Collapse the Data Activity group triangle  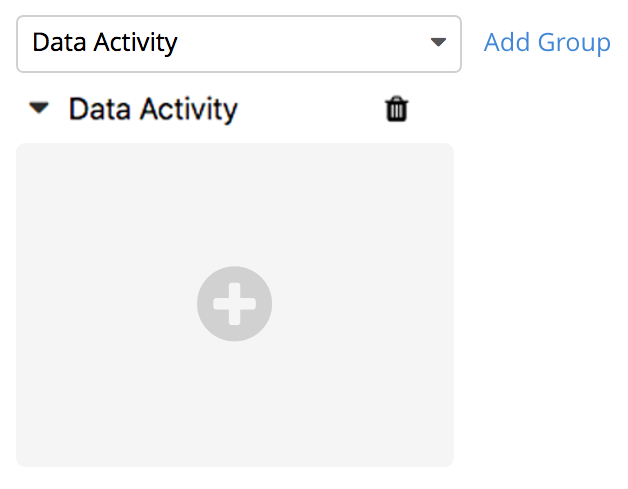click(39, 109)
